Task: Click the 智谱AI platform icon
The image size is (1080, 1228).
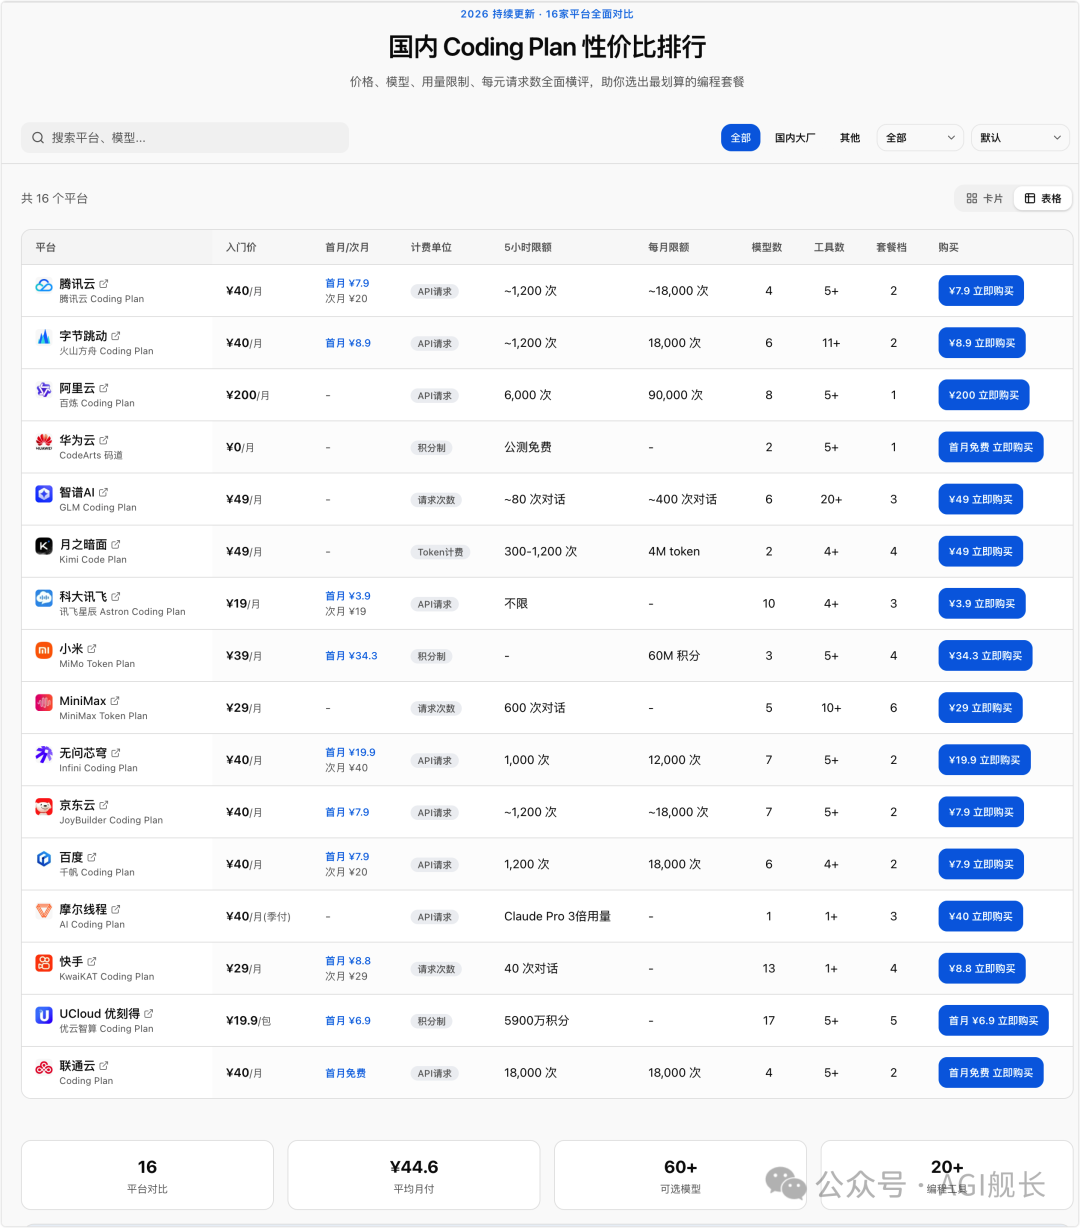Action: 43,492
